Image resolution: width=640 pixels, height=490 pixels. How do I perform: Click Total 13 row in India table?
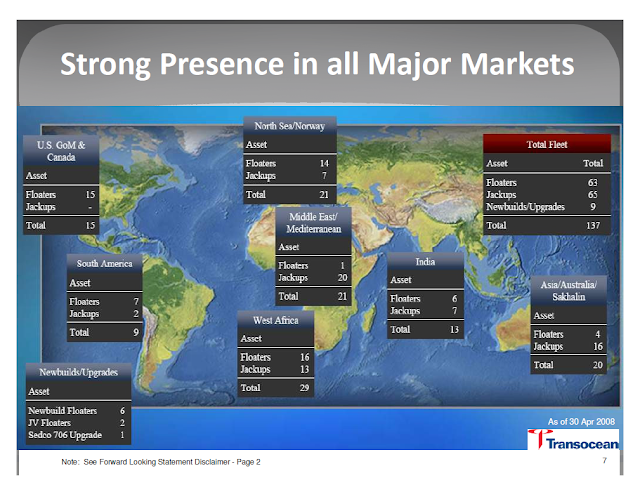tap(425, 330)
